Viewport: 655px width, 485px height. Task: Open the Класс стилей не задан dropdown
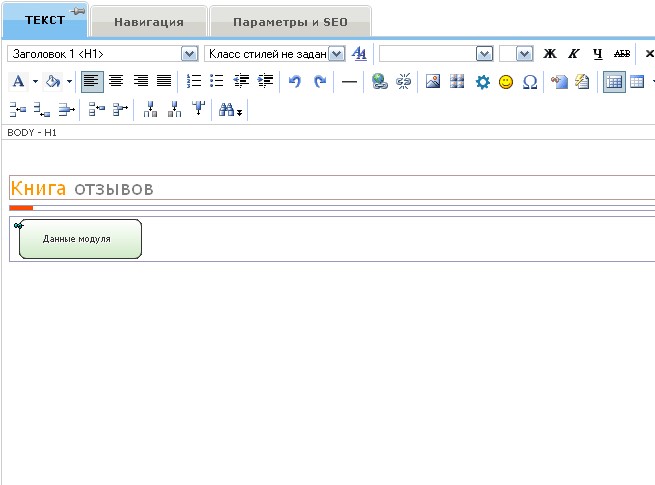[336, 54]
